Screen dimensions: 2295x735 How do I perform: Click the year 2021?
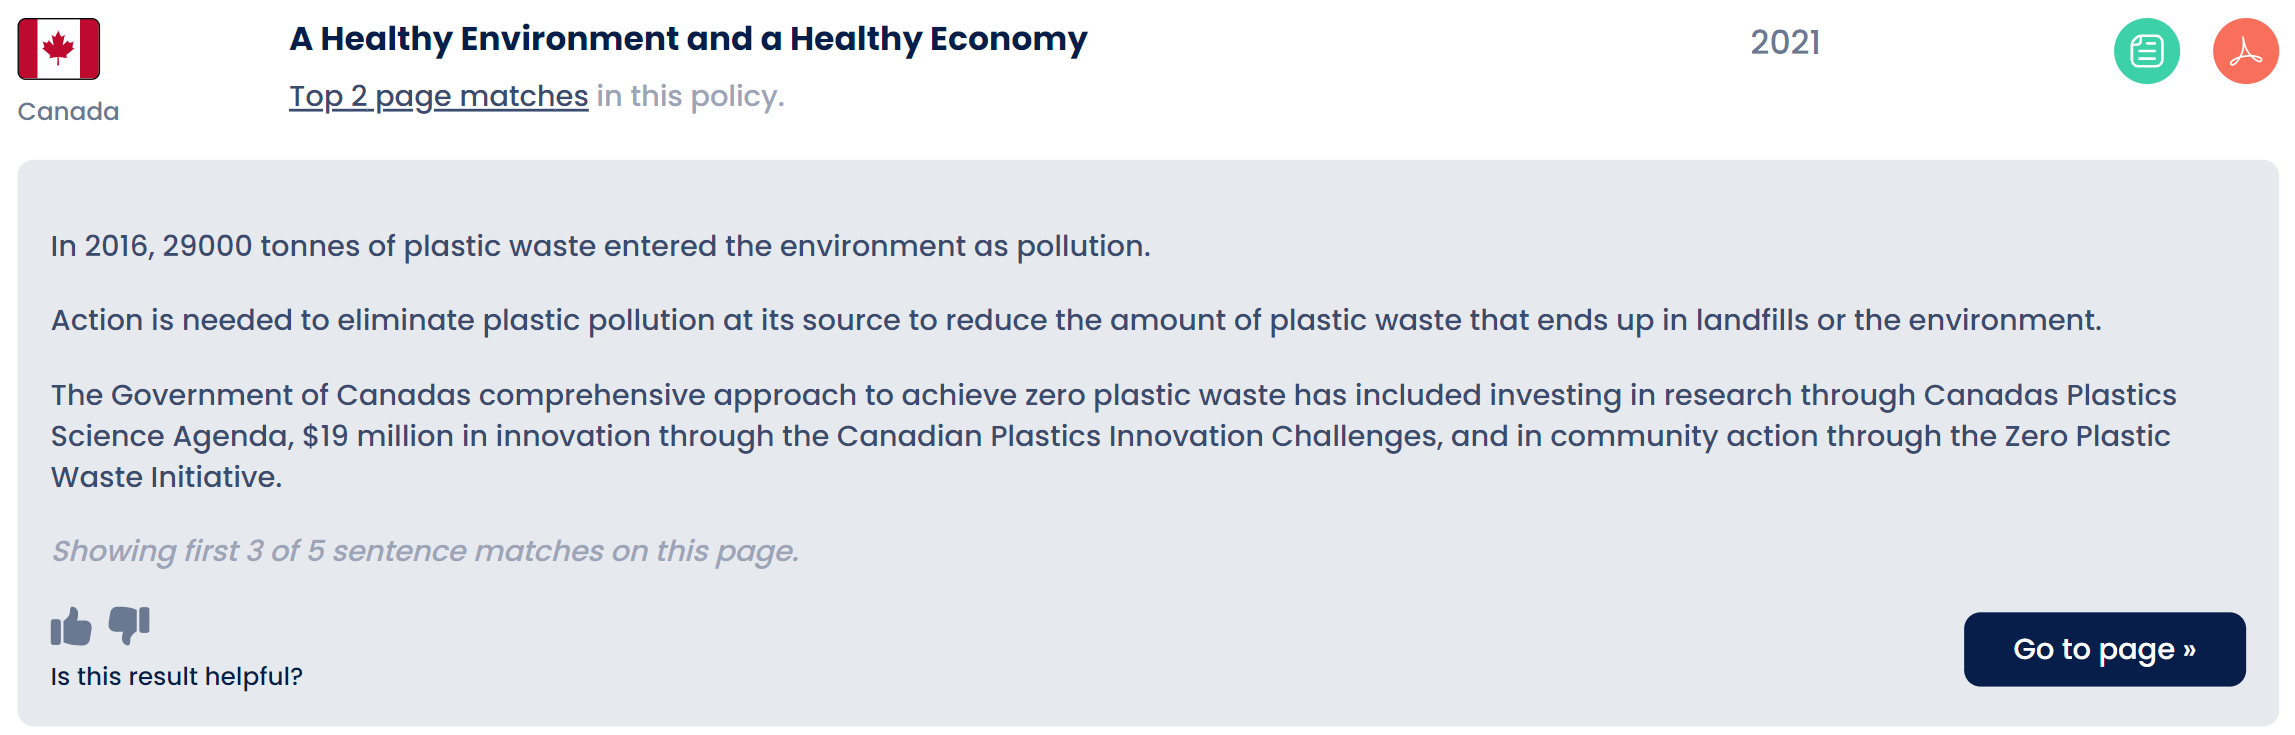(x=1785, y=42)
